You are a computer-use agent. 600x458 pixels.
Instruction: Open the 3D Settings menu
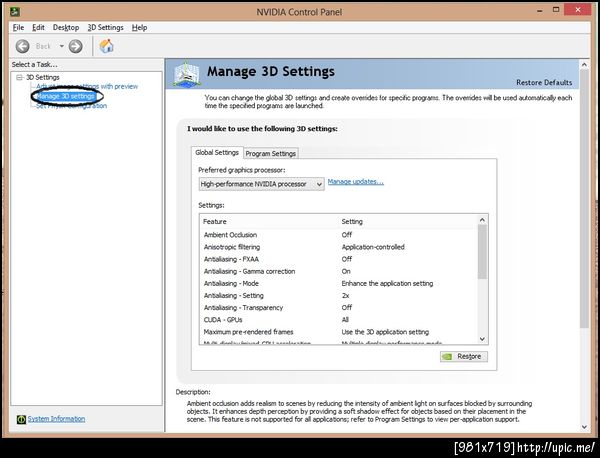click(105, 28)
